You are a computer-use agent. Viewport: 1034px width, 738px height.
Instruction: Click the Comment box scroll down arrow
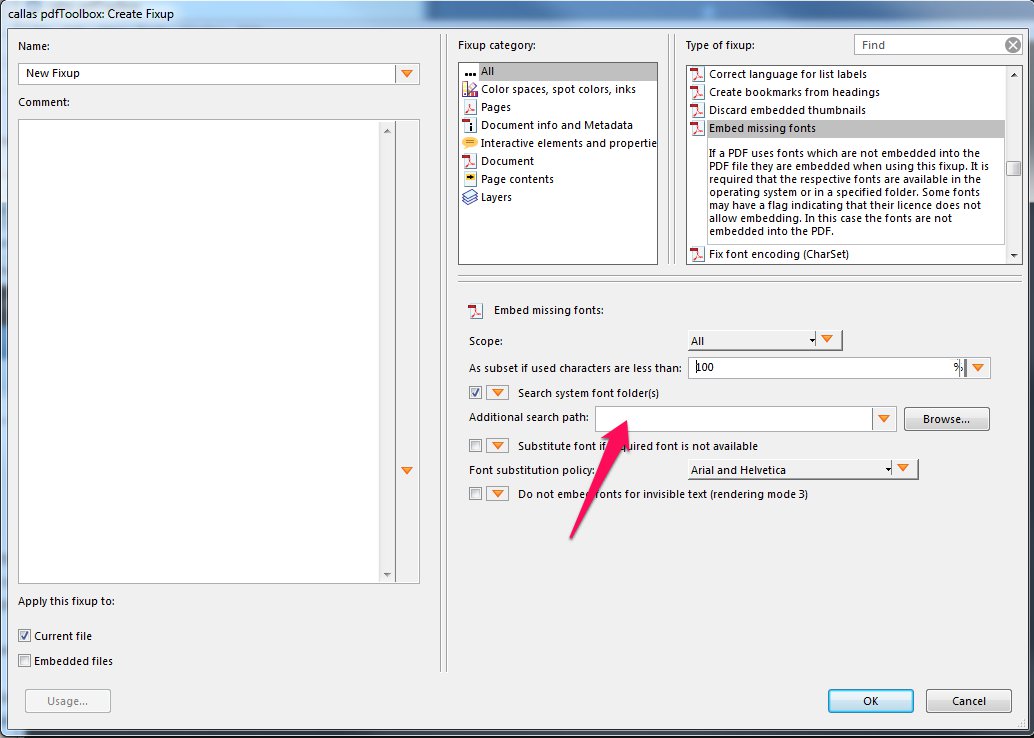click(387, 575)
